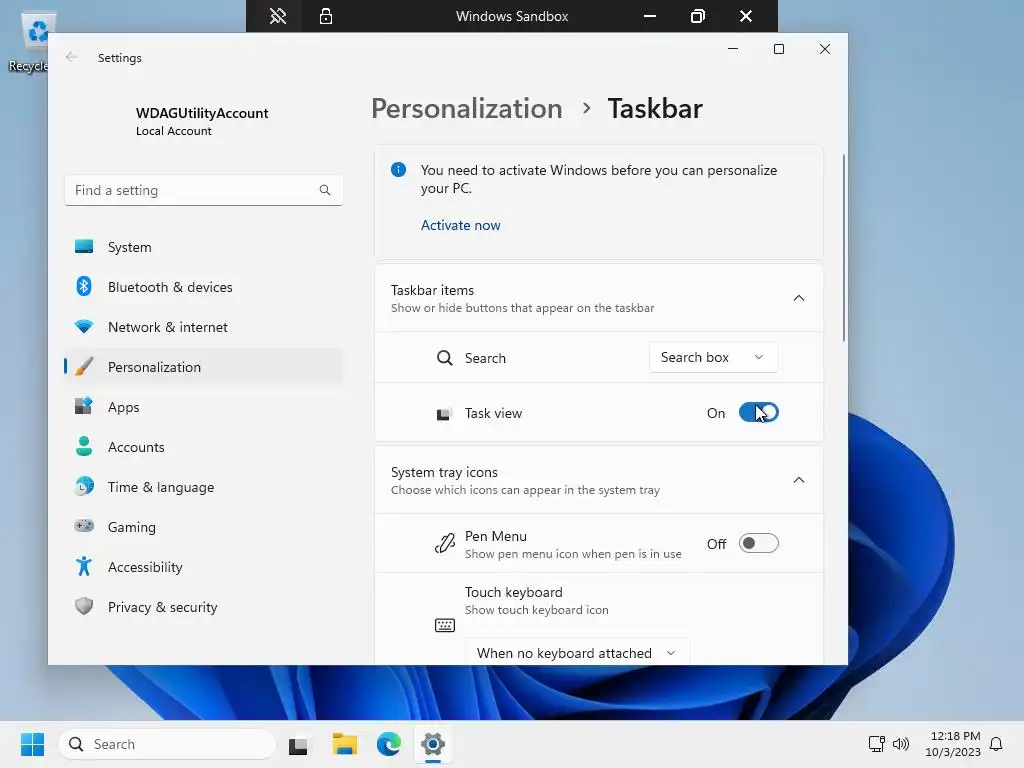Click the taskbar Search box
This screenshot has width=1024, height=768.
click(167, 744)
